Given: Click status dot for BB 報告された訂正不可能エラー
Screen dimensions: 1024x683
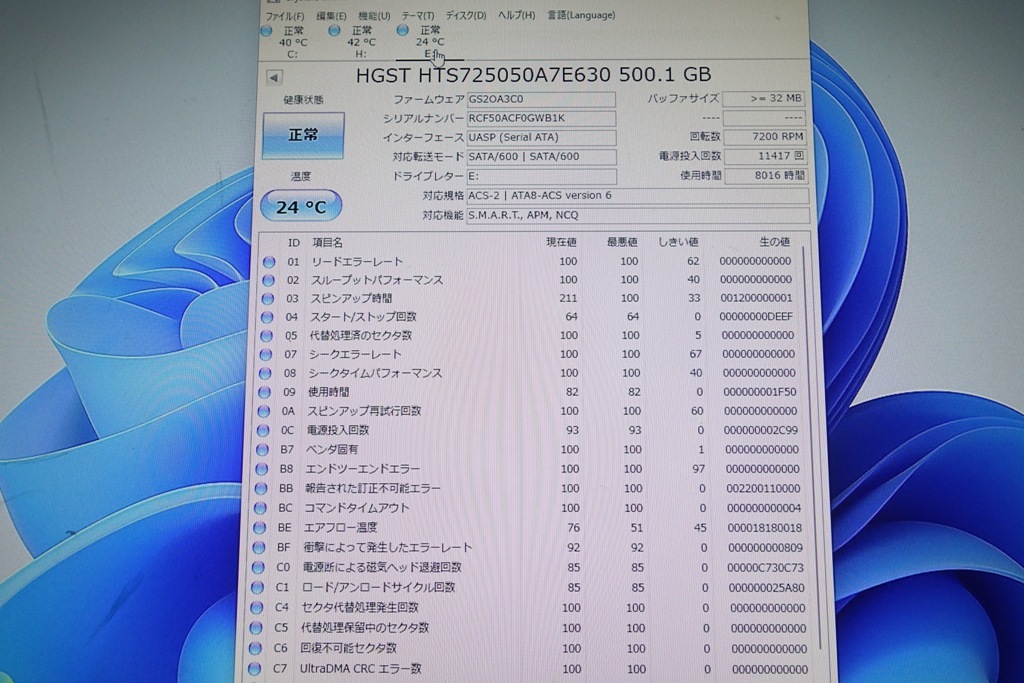Looking at the screenshot, I should click(261, 488).
